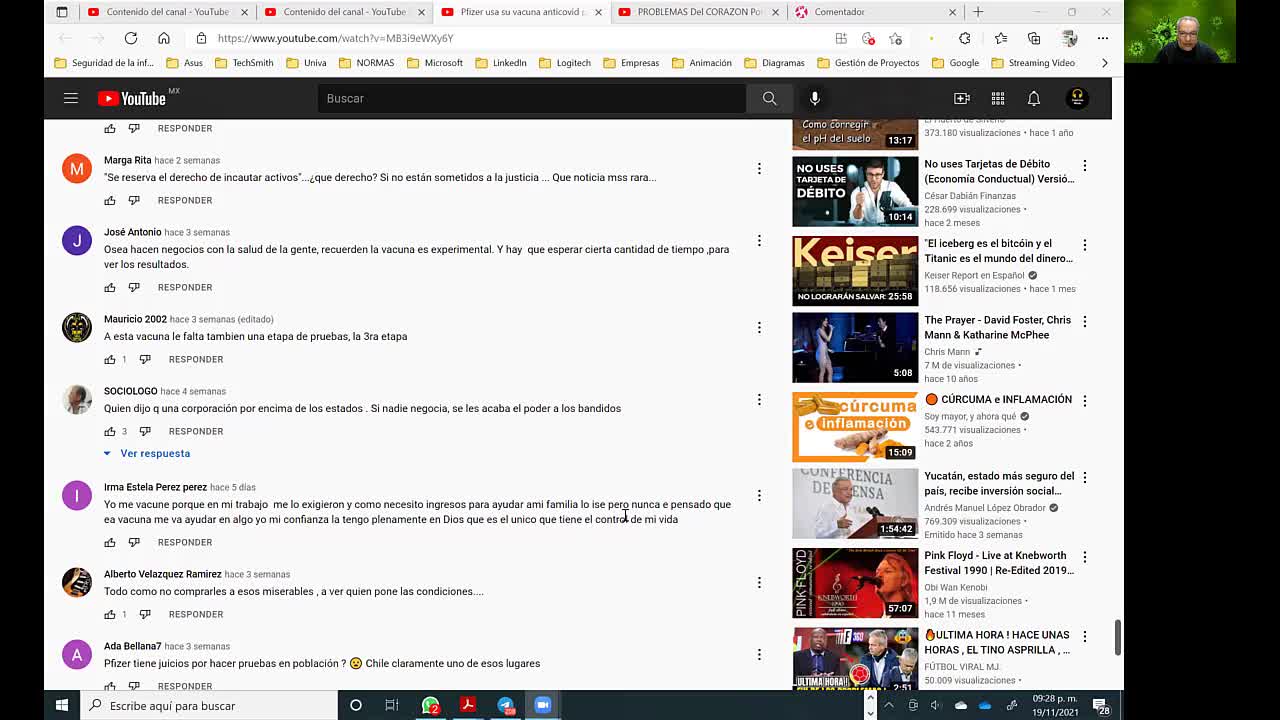This screenshot has width=1280, height=720.
Task: Reply to Mauricio 2002's comment
Action: pos(196,359)
